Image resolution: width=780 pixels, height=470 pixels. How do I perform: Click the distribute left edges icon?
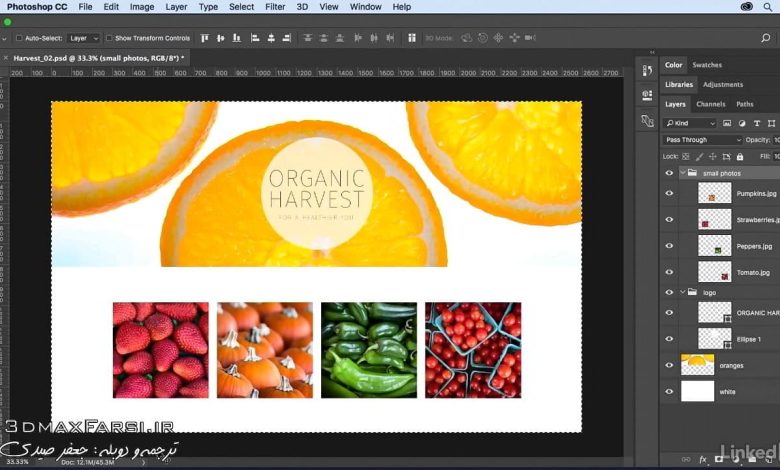tap(358, 38)
